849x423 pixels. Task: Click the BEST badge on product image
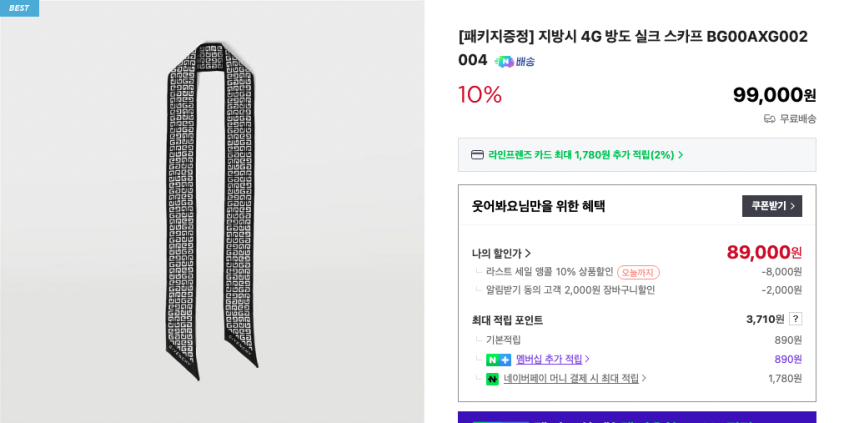[x=19, y=8]
